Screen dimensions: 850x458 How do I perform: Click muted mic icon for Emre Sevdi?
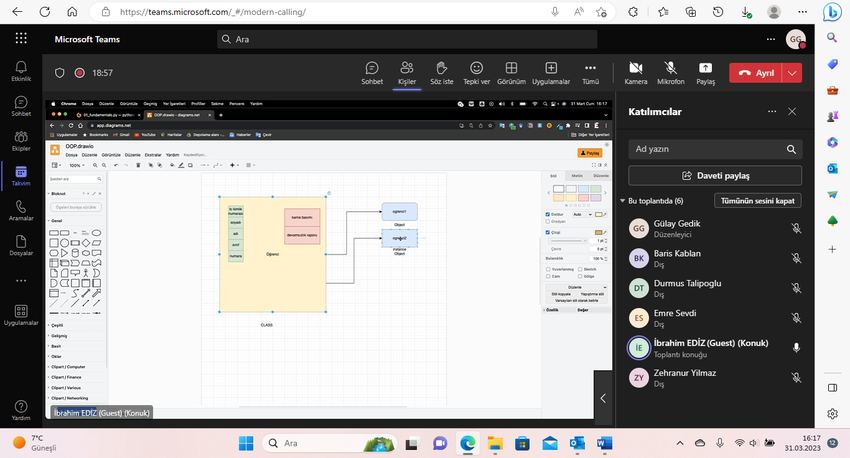pos(796,318)
